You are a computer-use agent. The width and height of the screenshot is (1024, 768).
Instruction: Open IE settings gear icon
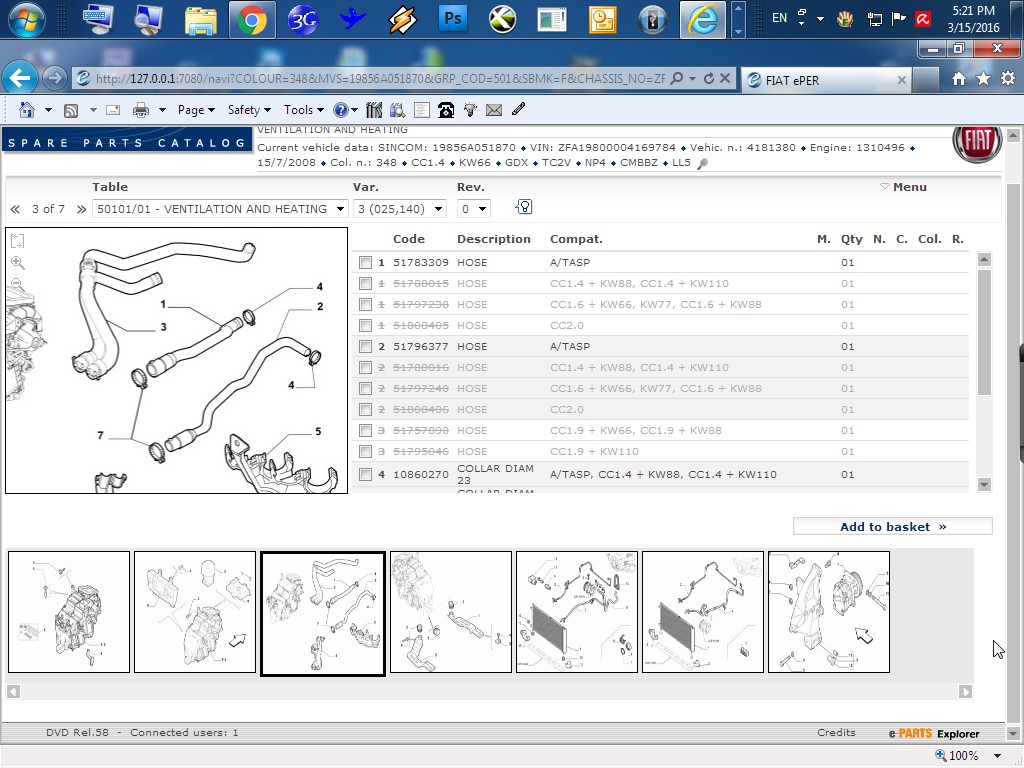[x=1008, y=78]
